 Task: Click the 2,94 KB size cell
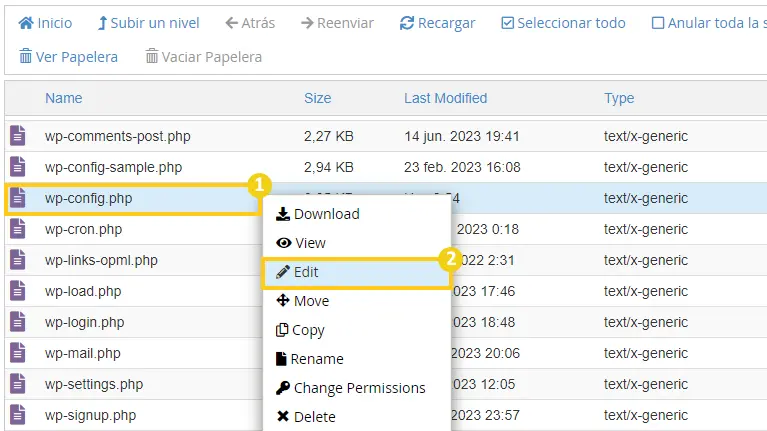tap(328, 167)
